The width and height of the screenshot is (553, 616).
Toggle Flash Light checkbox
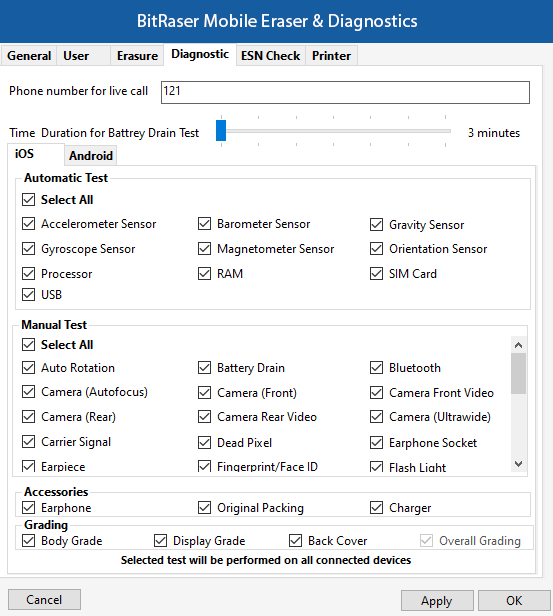[376, 467]
